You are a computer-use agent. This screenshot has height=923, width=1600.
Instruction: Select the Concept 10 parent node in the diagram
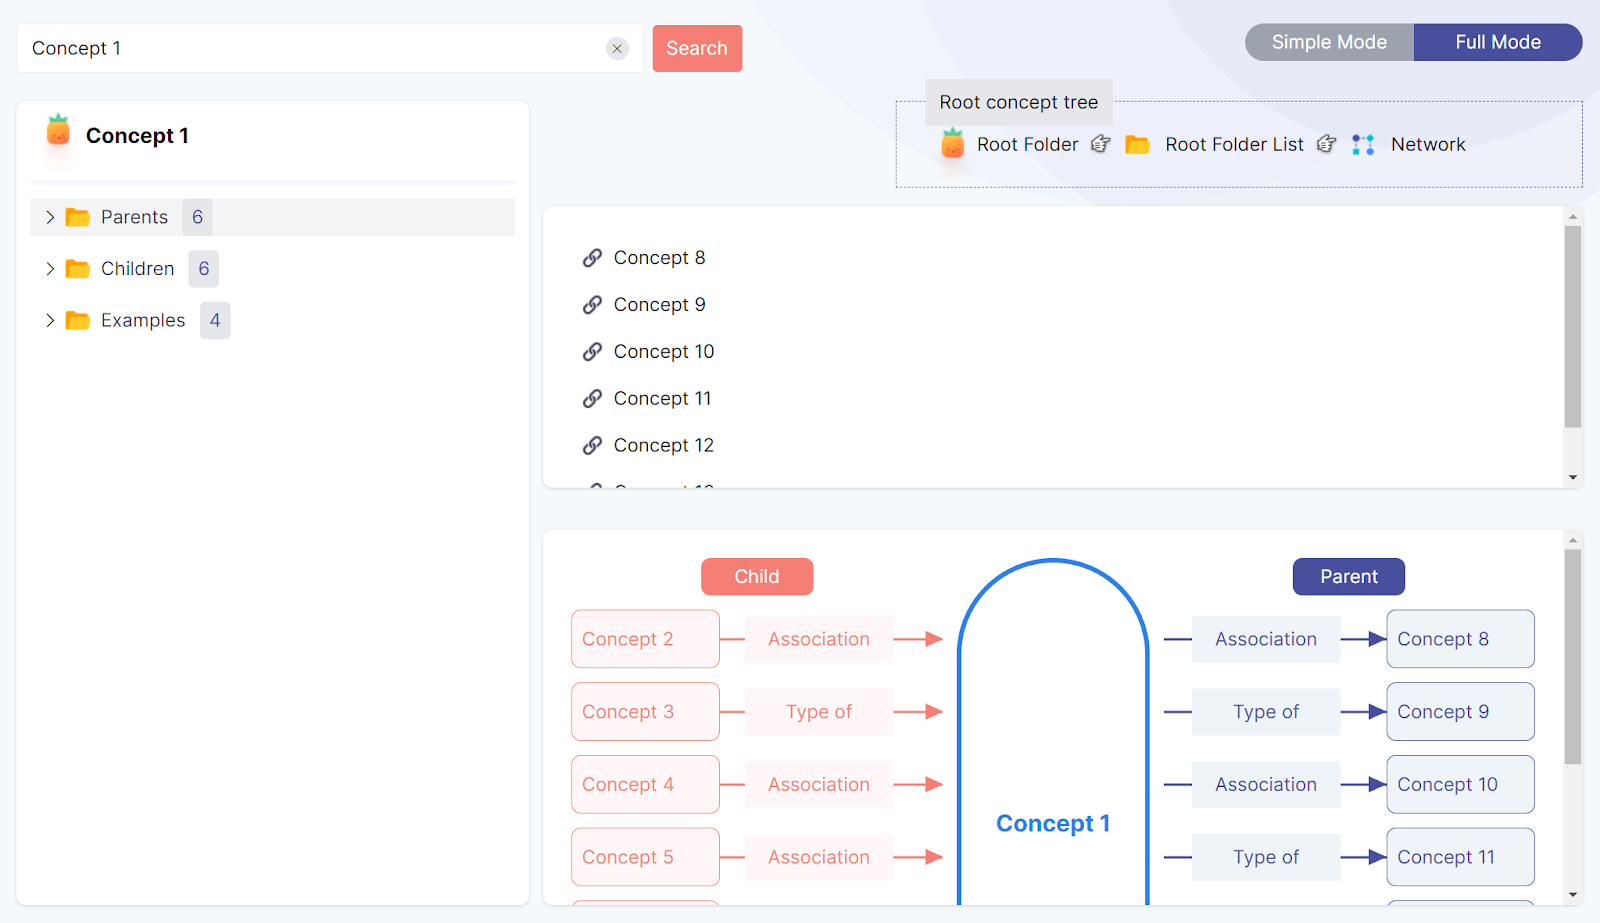[x=1460, y=785]
